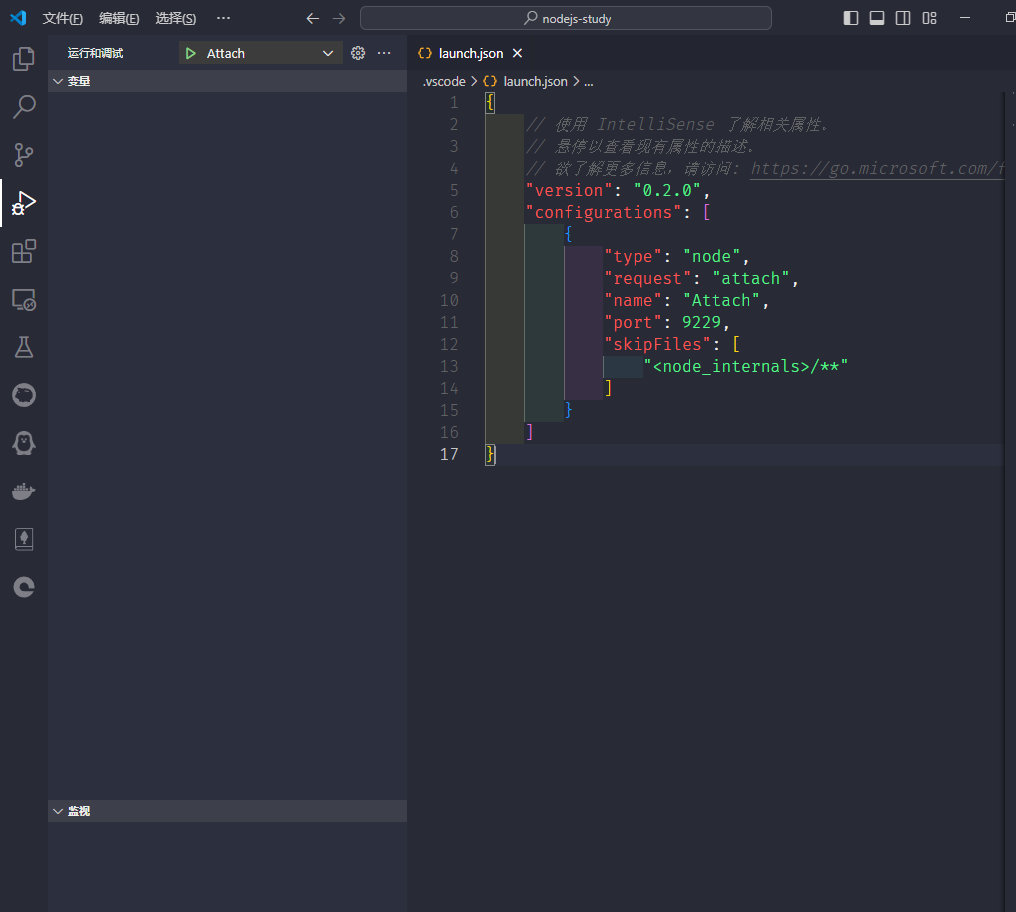This screenshot has height=912, width=1016.
Task: Click the IntelliSense comment on line 2
Action: click(677, 124)
